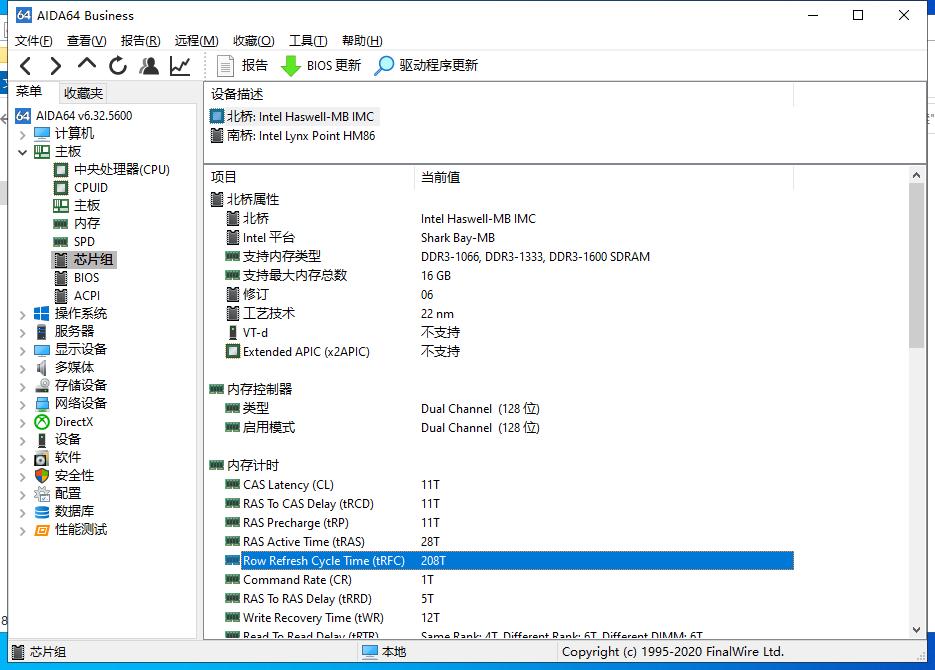Viewport: 935px width, 670px height.
Task: Expand the 设备 tree node
Action: point(23,441)
